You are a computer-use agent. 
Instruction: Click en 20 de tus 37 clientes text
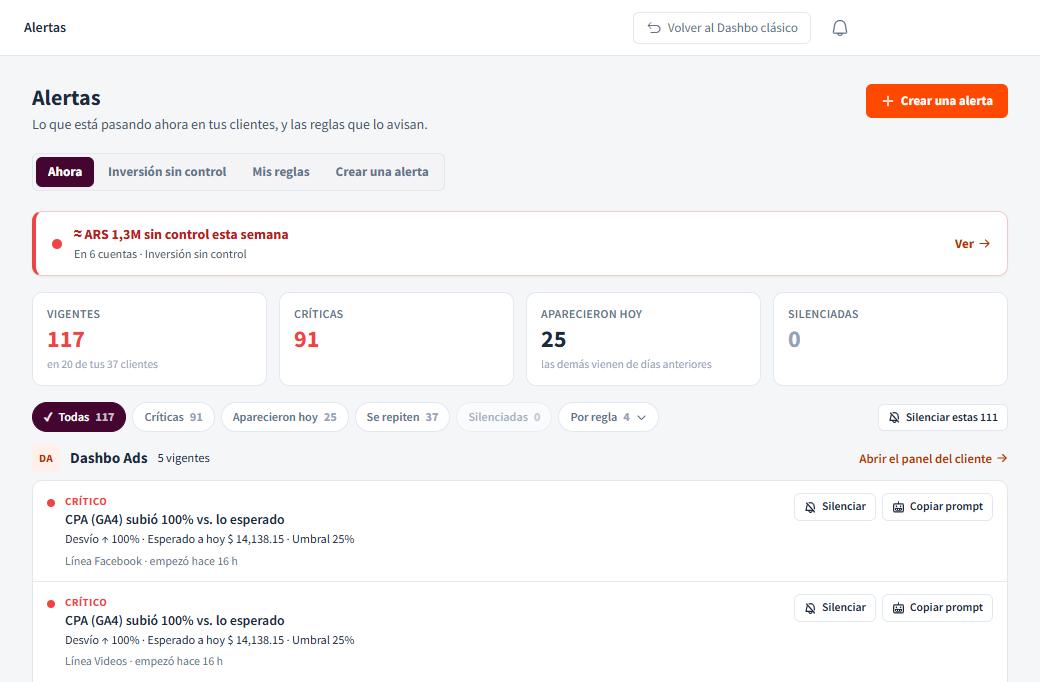tap(102, 364)
